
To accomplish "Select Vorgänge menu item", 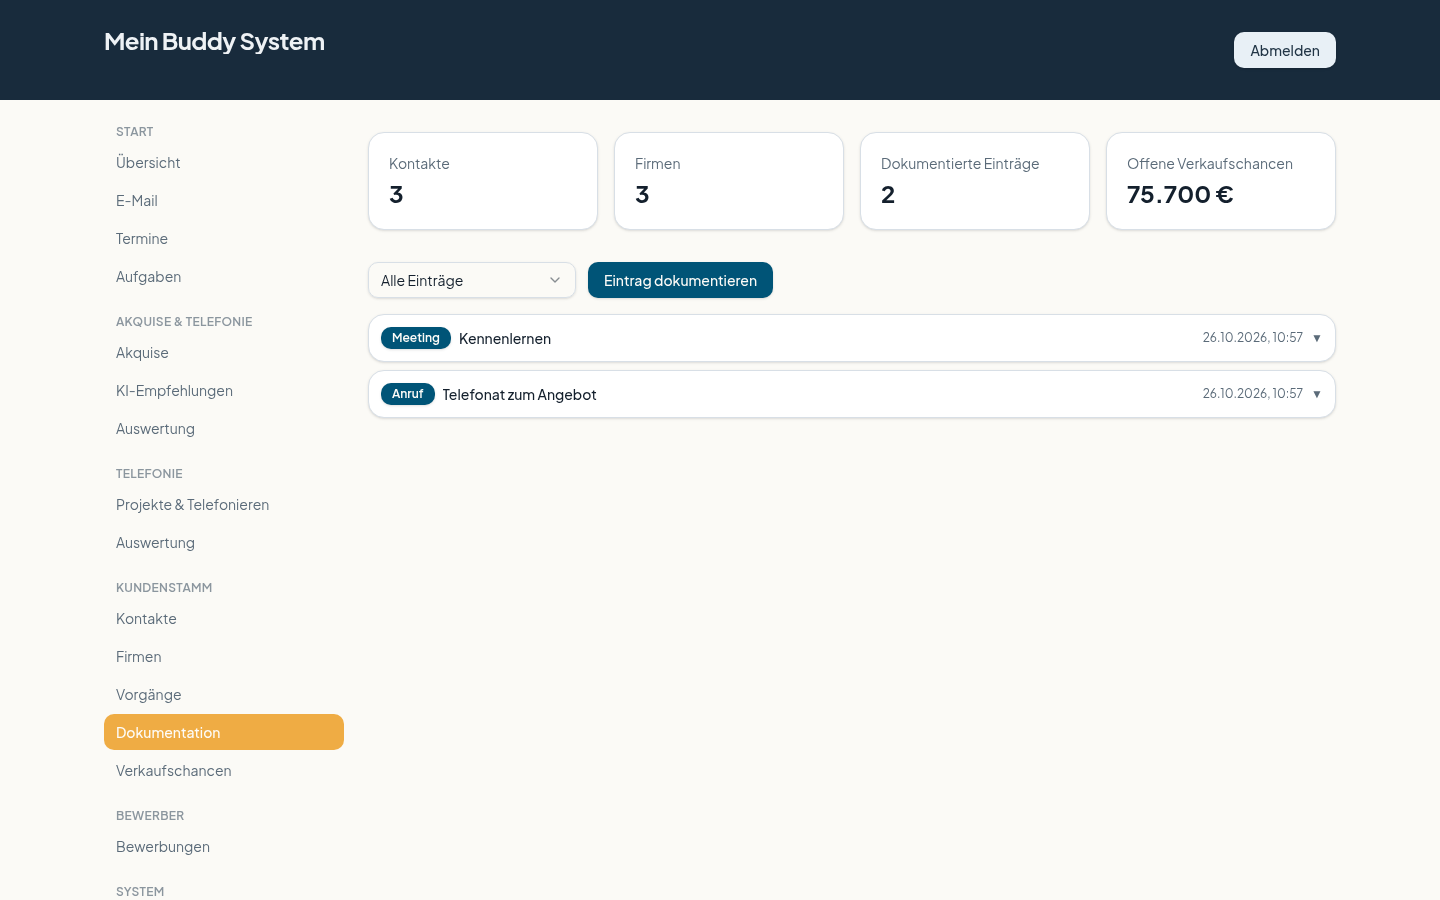I will pyautogui.click(x=224, y=694).
